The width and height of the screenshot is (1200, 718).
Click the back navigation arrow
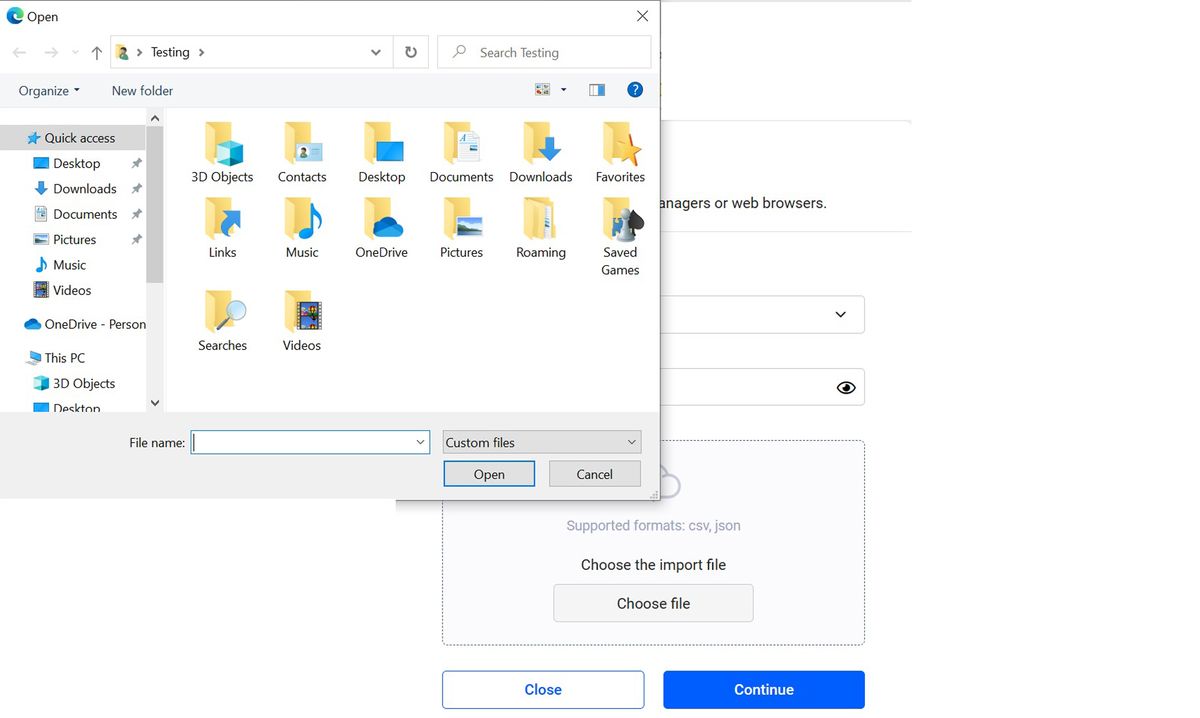click(19, 52)
